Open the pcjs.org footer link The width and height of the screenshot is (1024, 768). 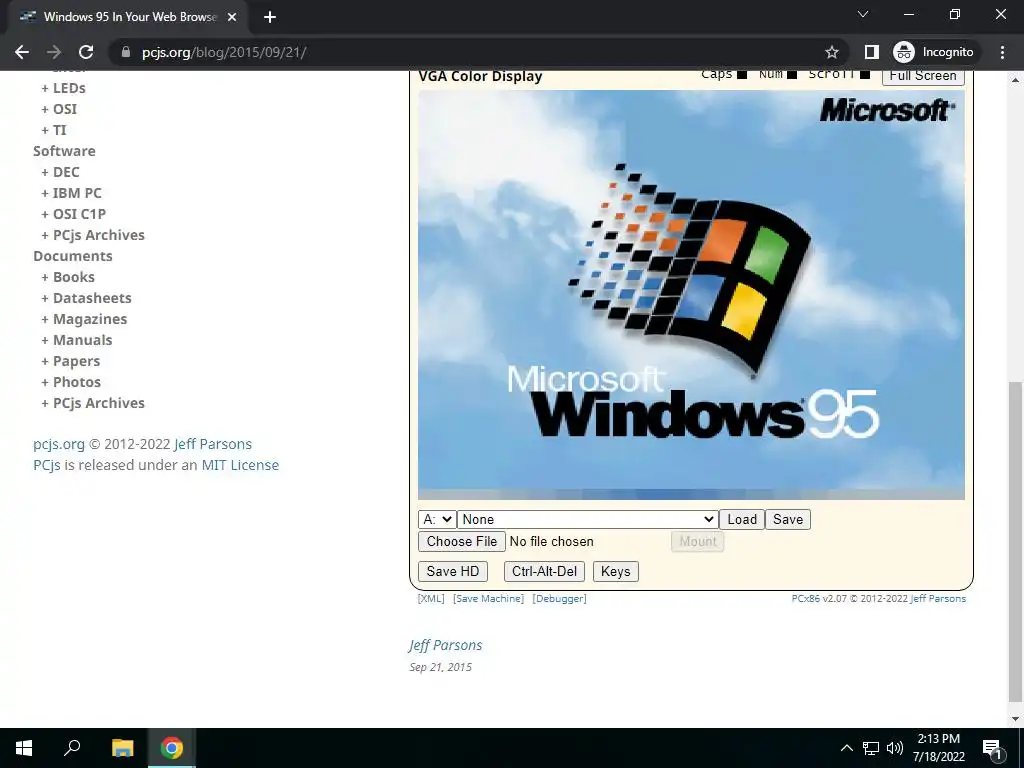(59, 444)
